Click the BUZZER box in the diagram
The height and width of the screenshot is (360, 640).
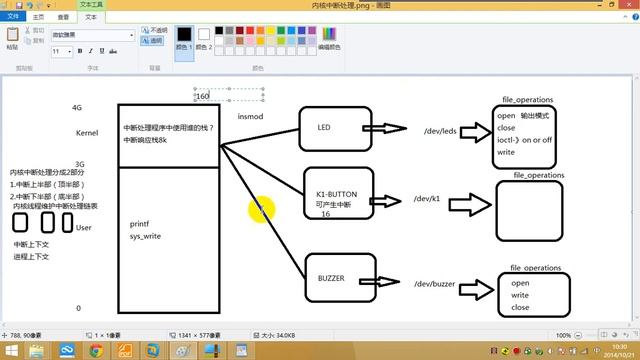pyautogui.click(x=340, y=278)
